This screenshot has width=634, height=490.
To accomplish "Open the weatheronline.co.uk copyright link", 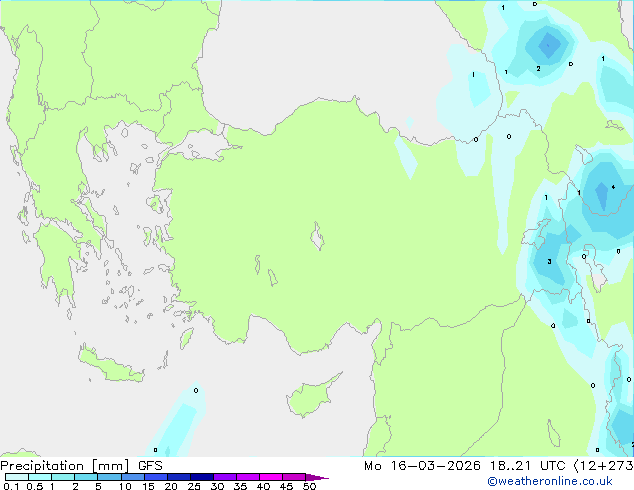I will click(550, 481).
